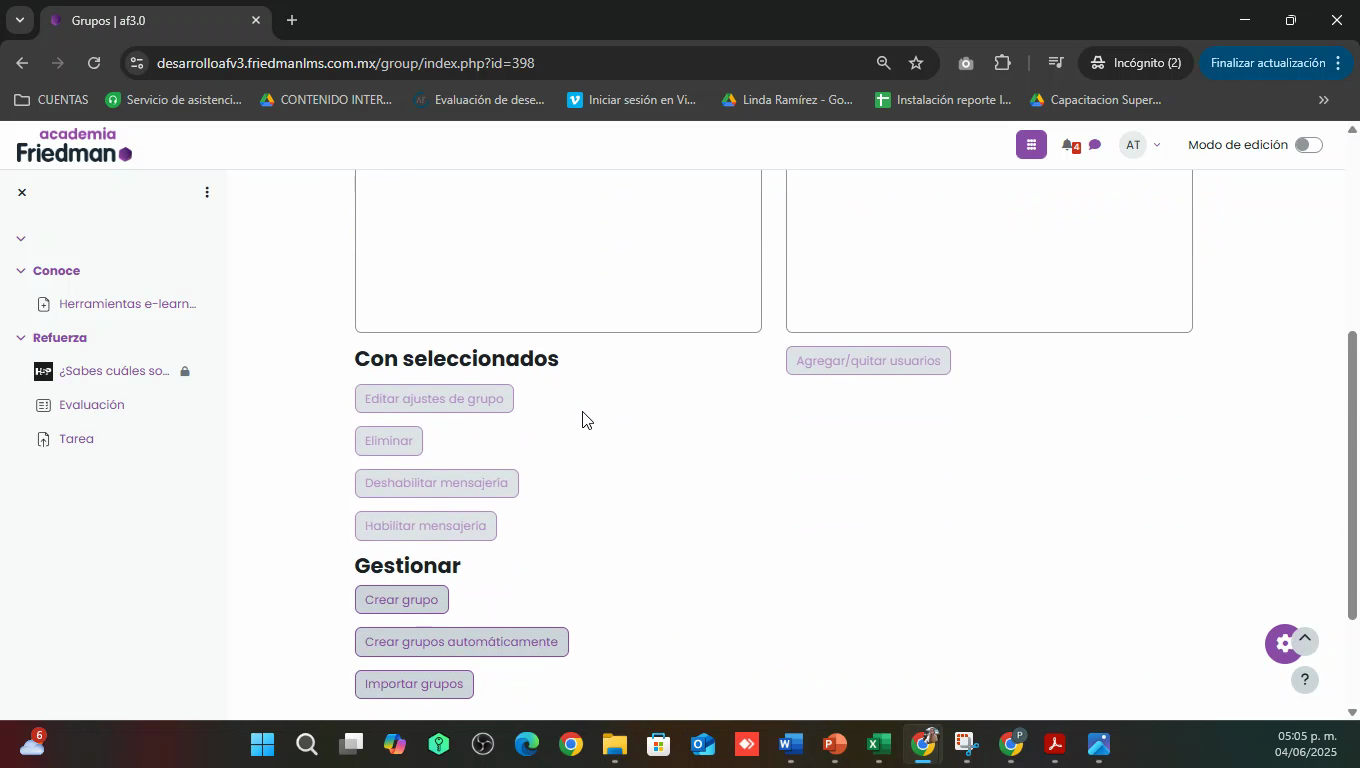Open the help question mark button
This screenshot has width=1360, height=768.
(1304, 680)
